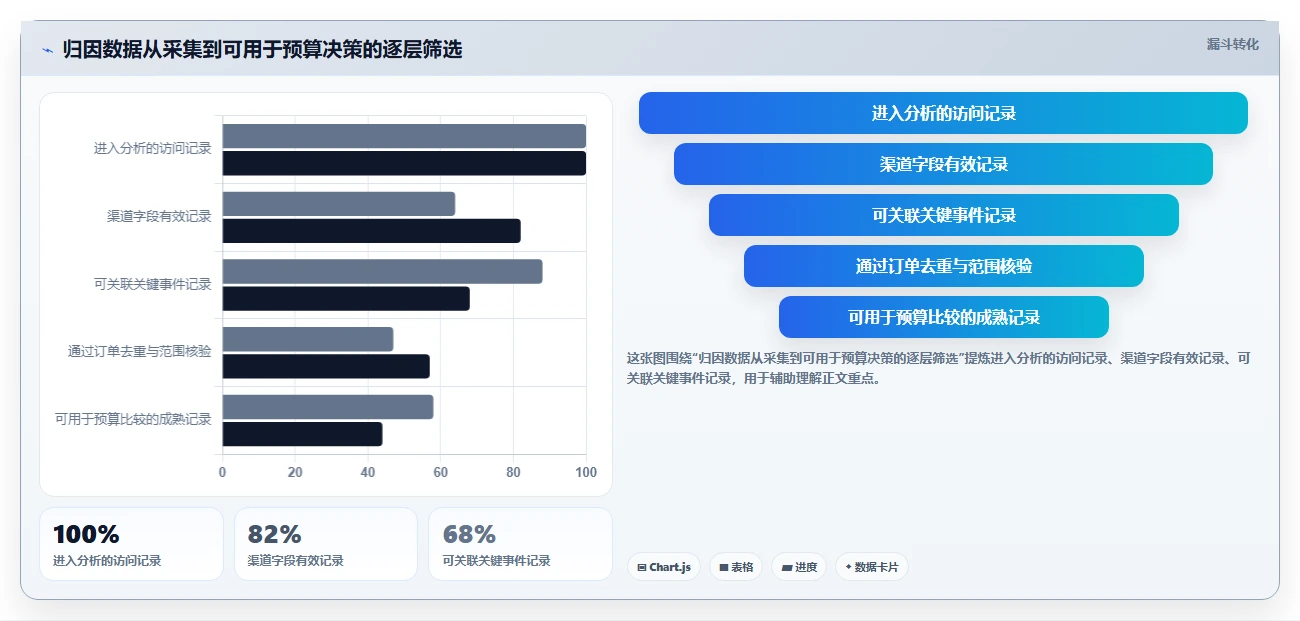Click the 数据卡片 tag icon

click(x=848, y=567)
